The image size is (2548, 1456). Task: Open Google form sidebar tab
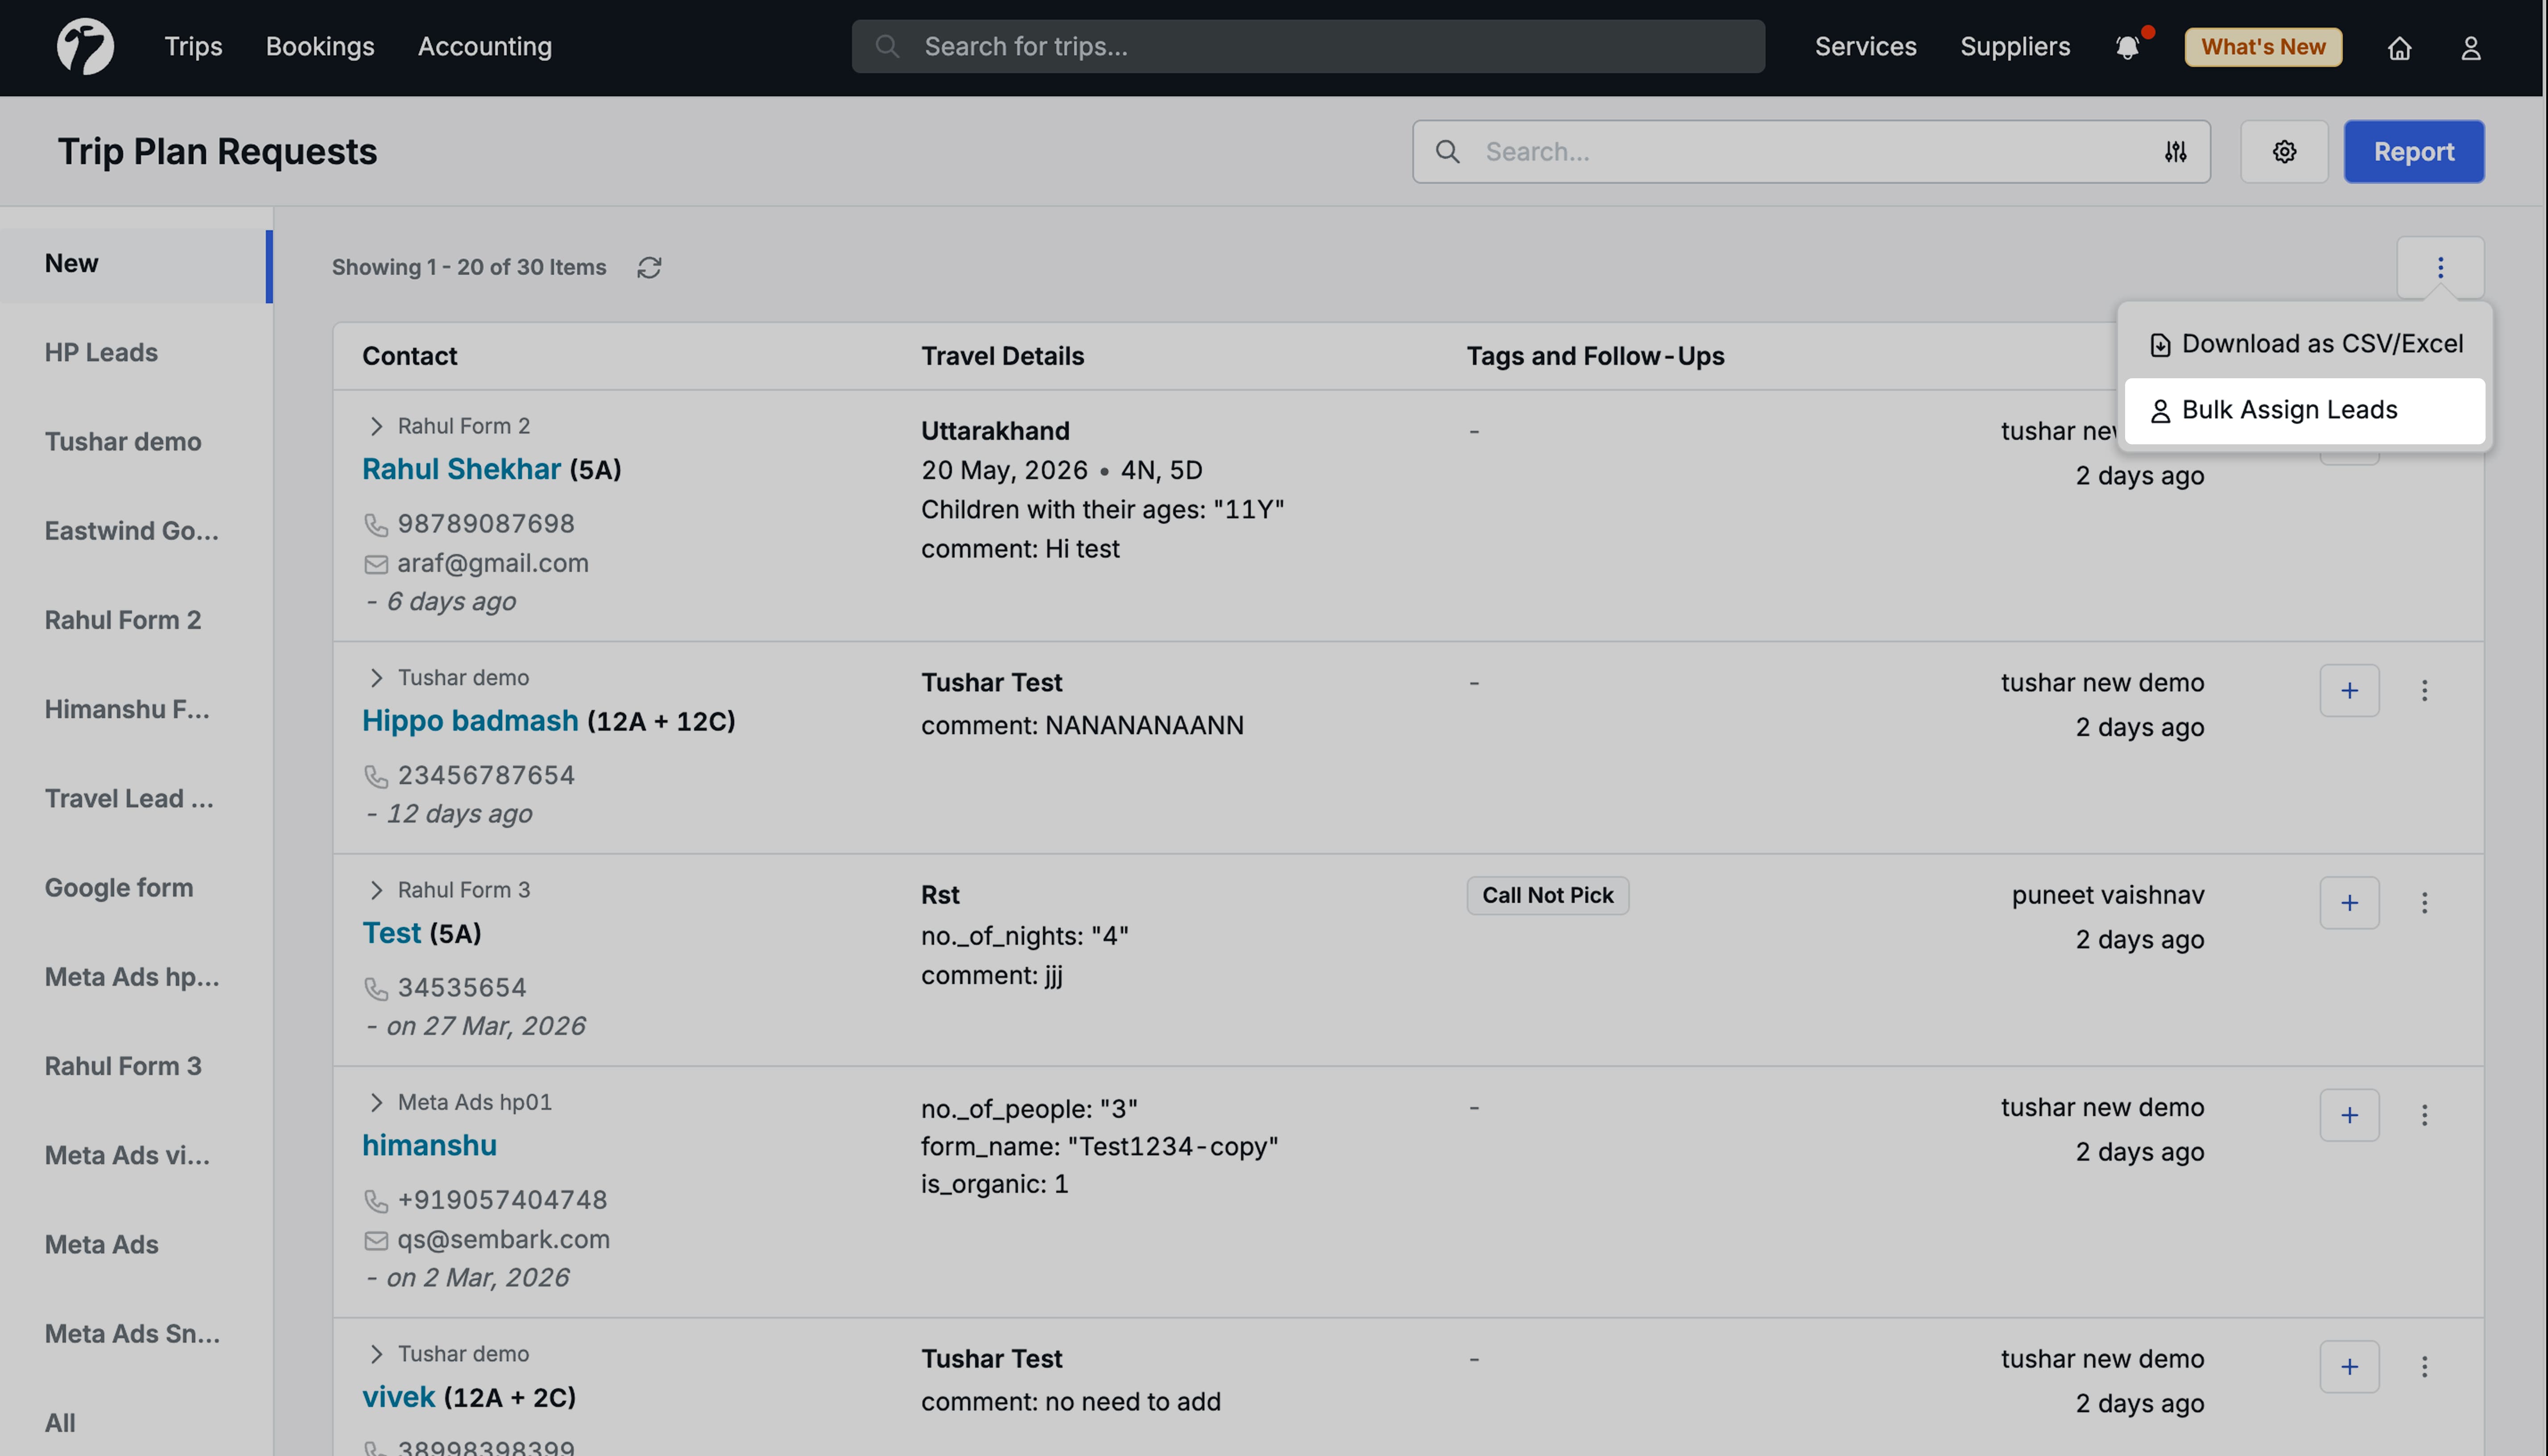click(x=136, y=888)
